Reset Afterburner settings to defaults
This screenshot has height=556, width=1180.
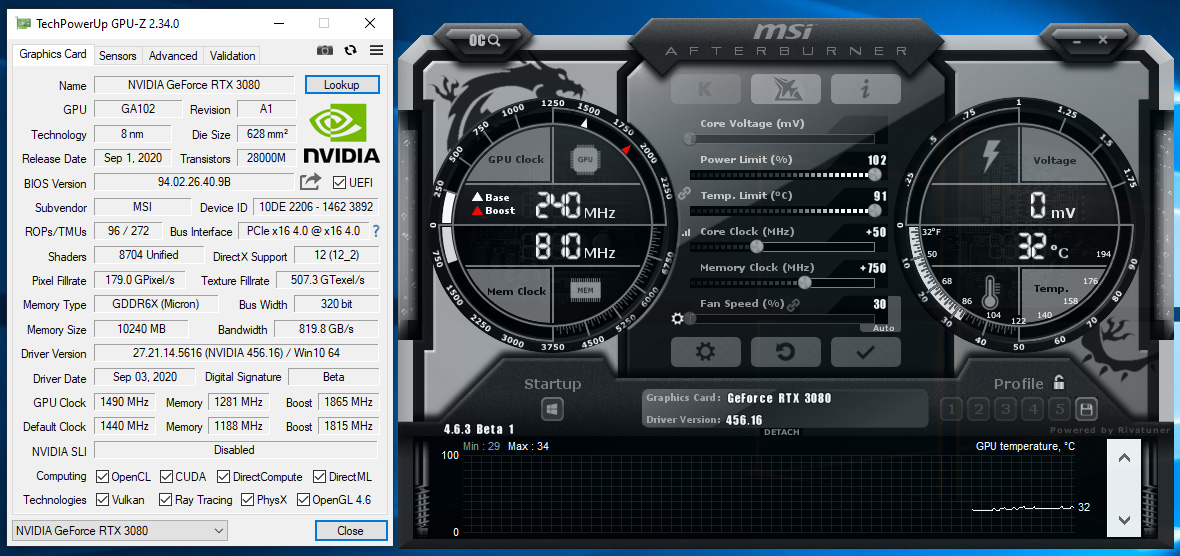pyautogui.click(x=786, y=351)
